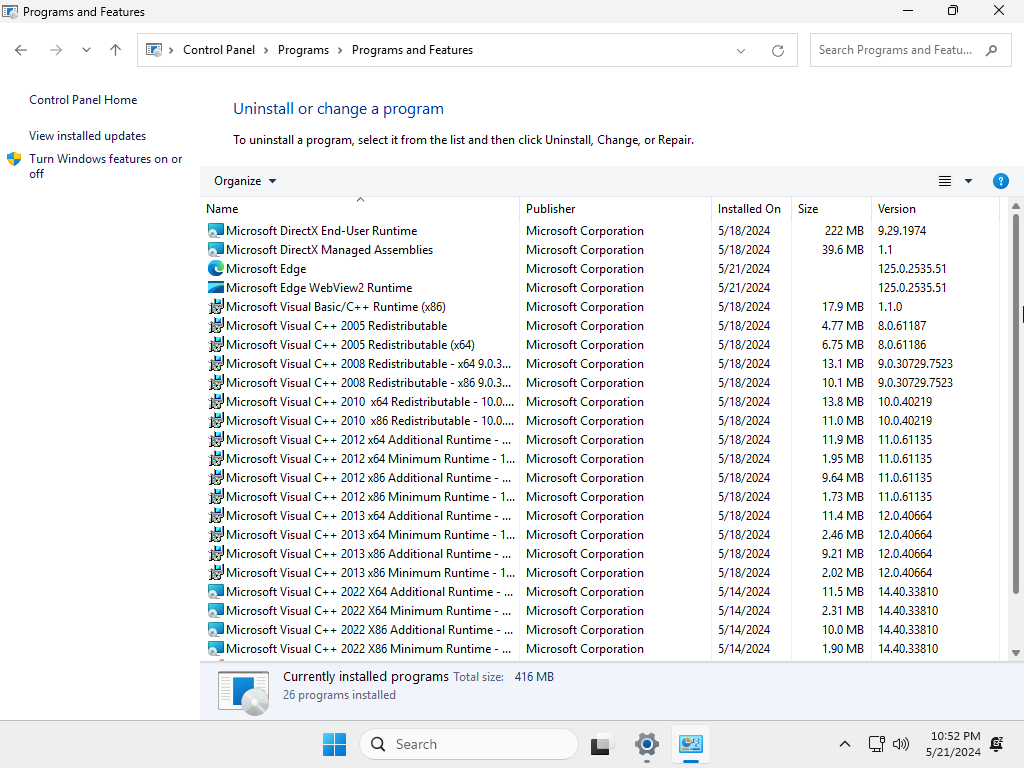The height and width of the screenshot is (768, 1024).
Task: Open Settings gear on the taskbar
Action: [x=647, y=744]
